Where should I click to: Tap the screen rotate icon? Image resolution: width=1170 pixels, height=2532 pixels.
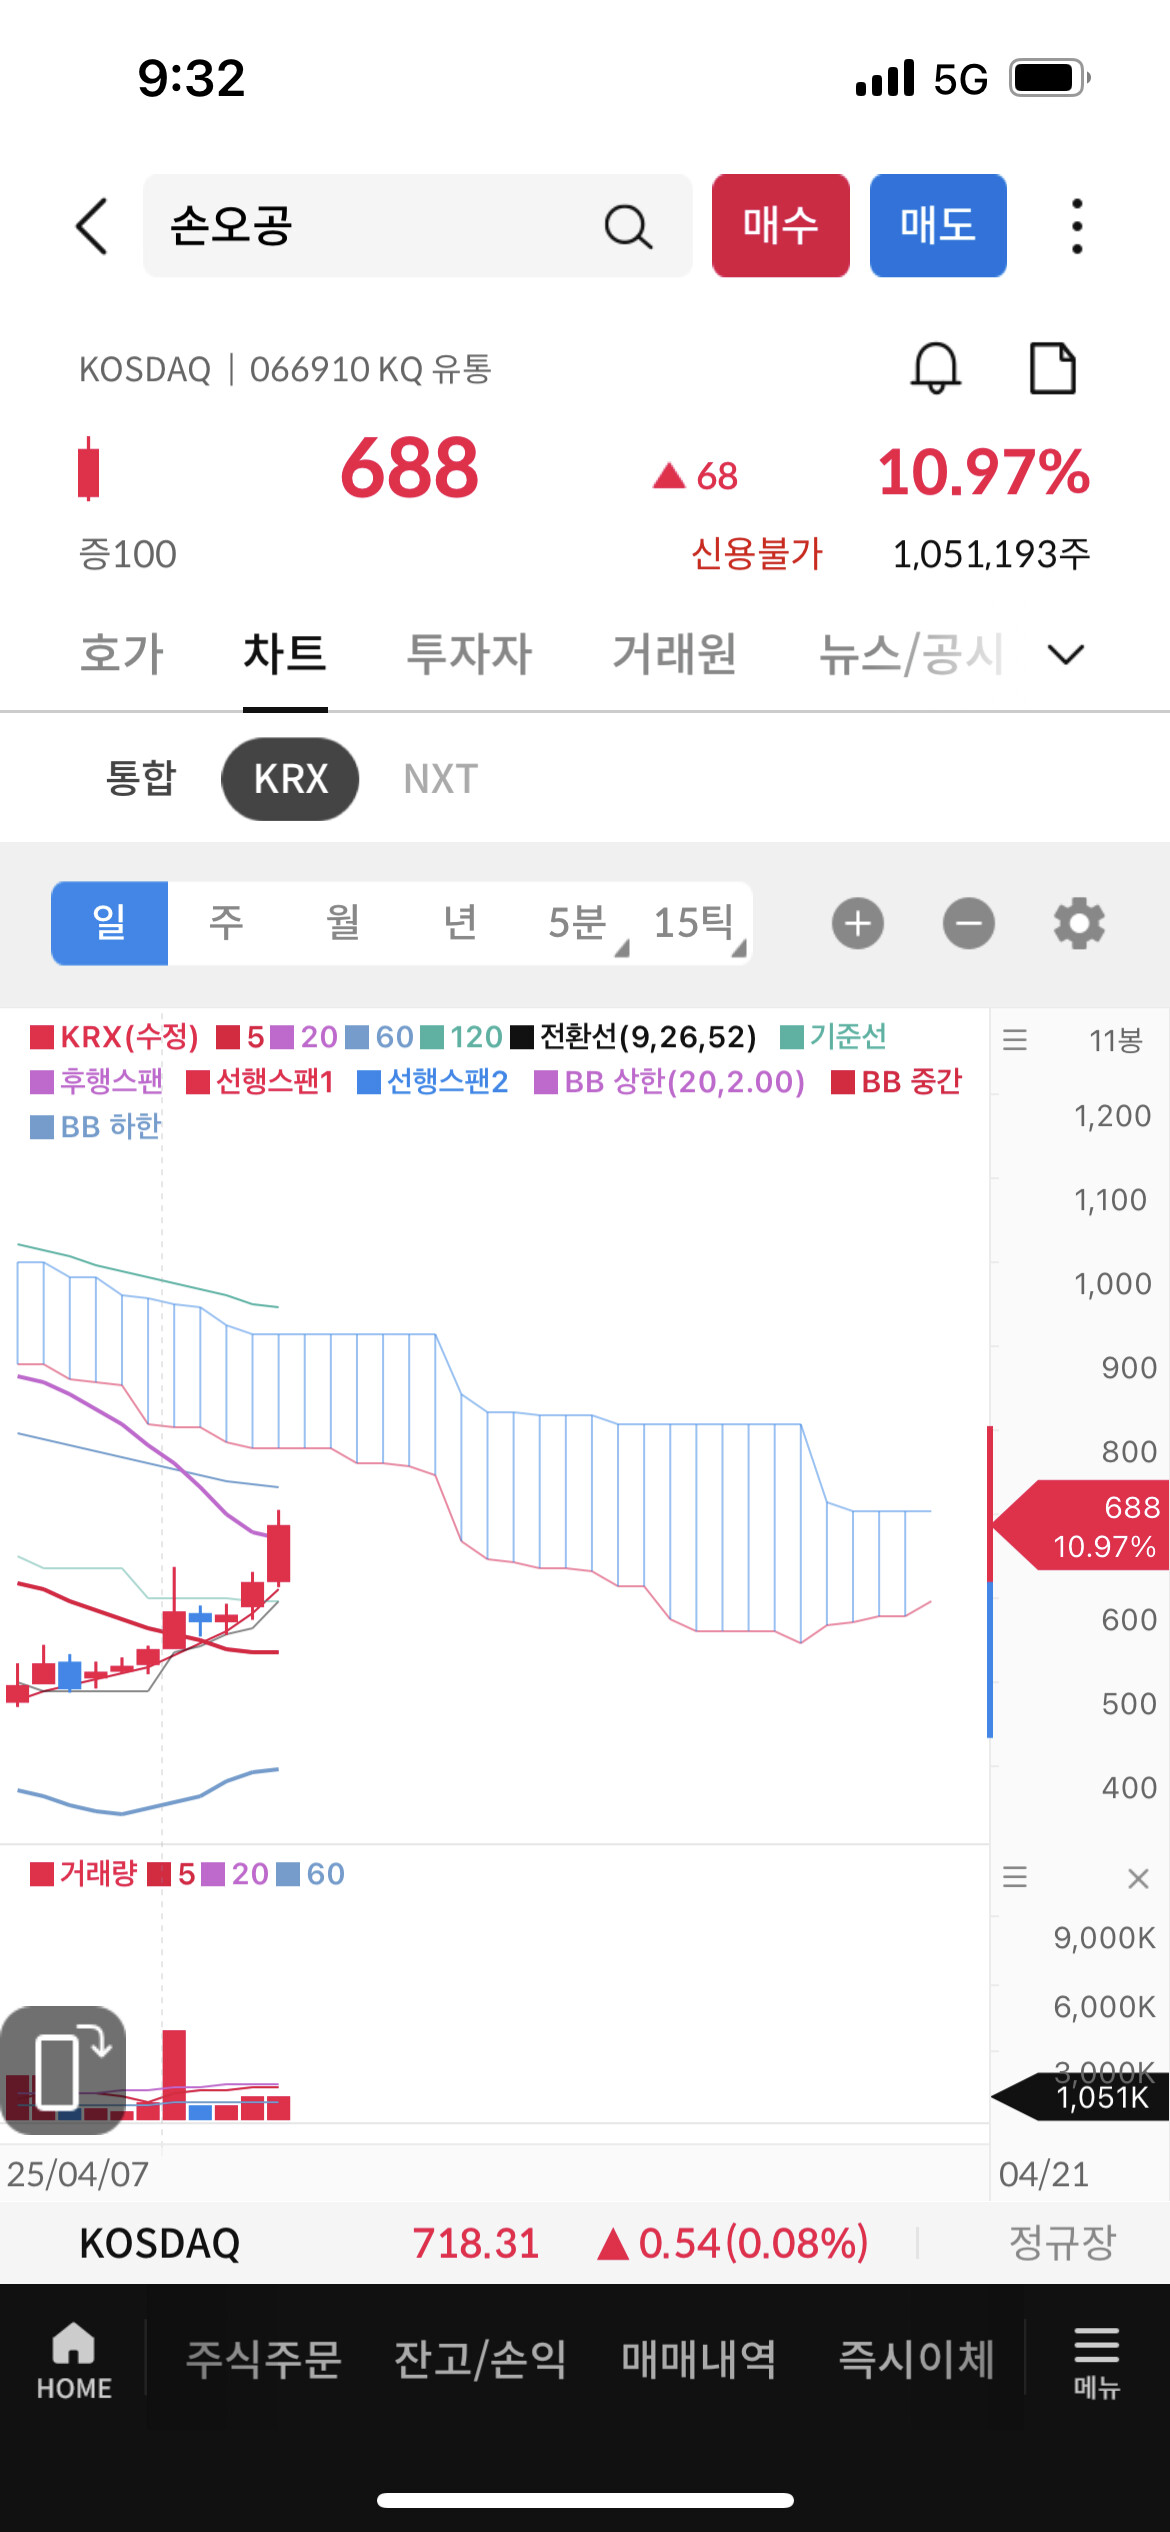coord(64,2069)
